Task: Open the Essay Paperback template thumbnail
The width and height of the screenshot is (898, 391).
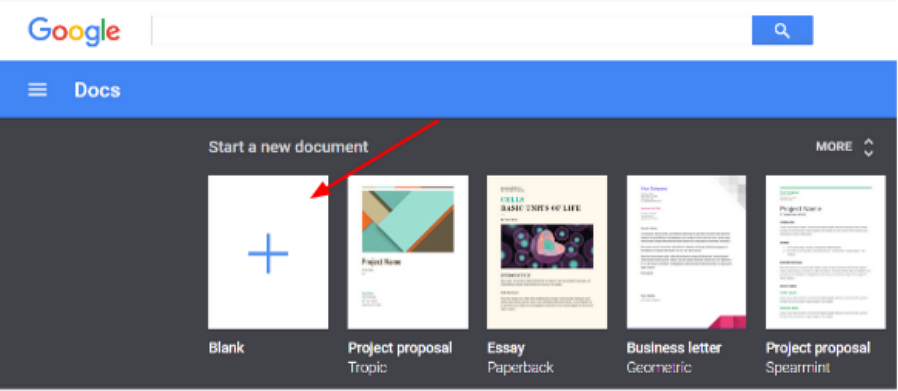Action: [547, 252]
